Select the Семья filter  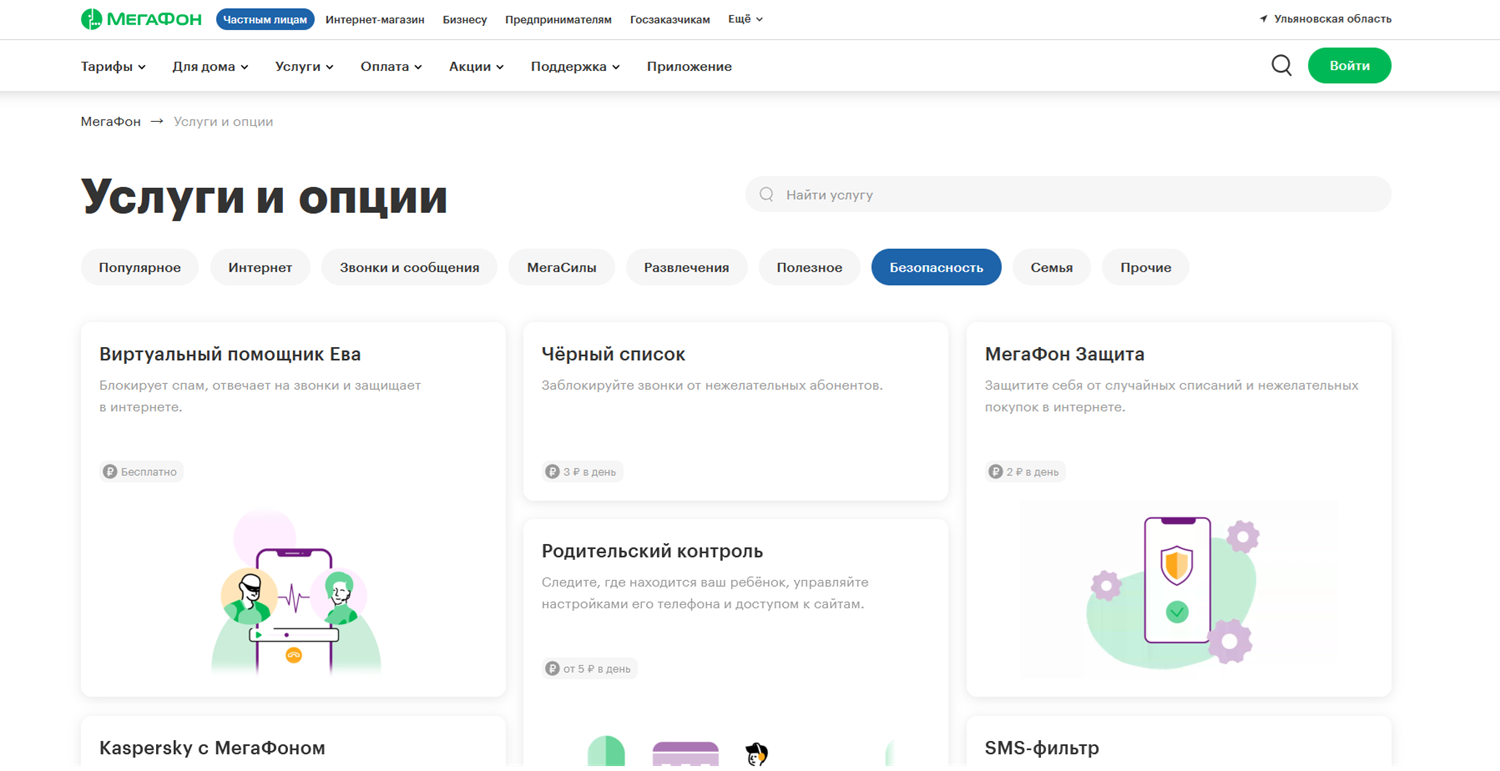1051,267
